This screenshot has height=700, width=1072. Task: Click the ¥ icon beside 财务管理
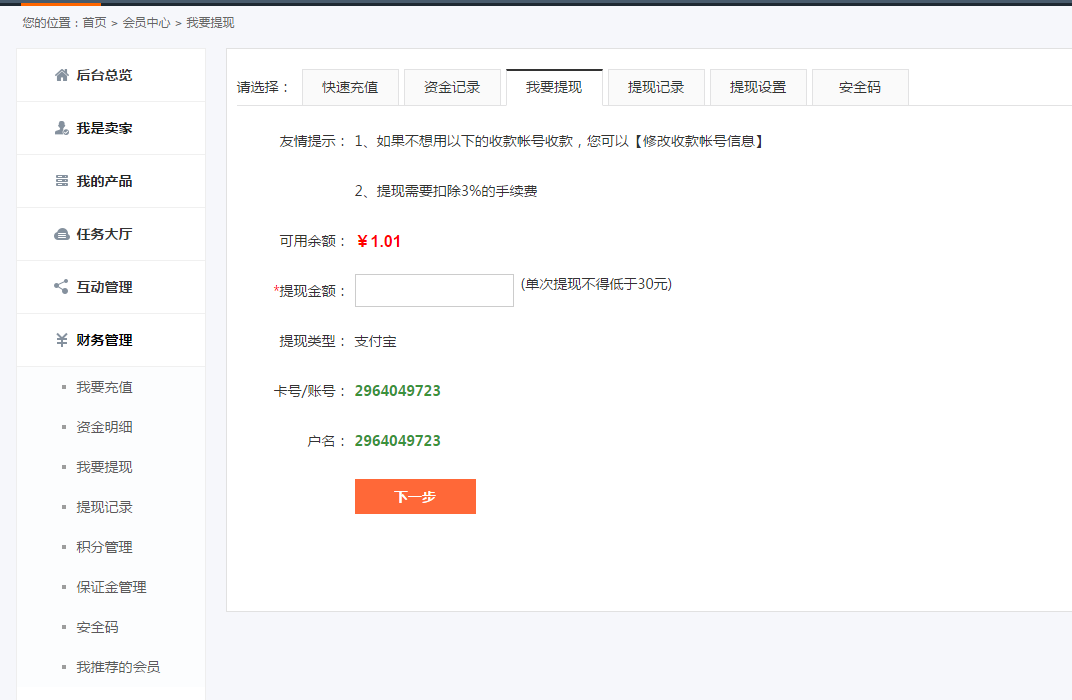click(x=62, y=340)
